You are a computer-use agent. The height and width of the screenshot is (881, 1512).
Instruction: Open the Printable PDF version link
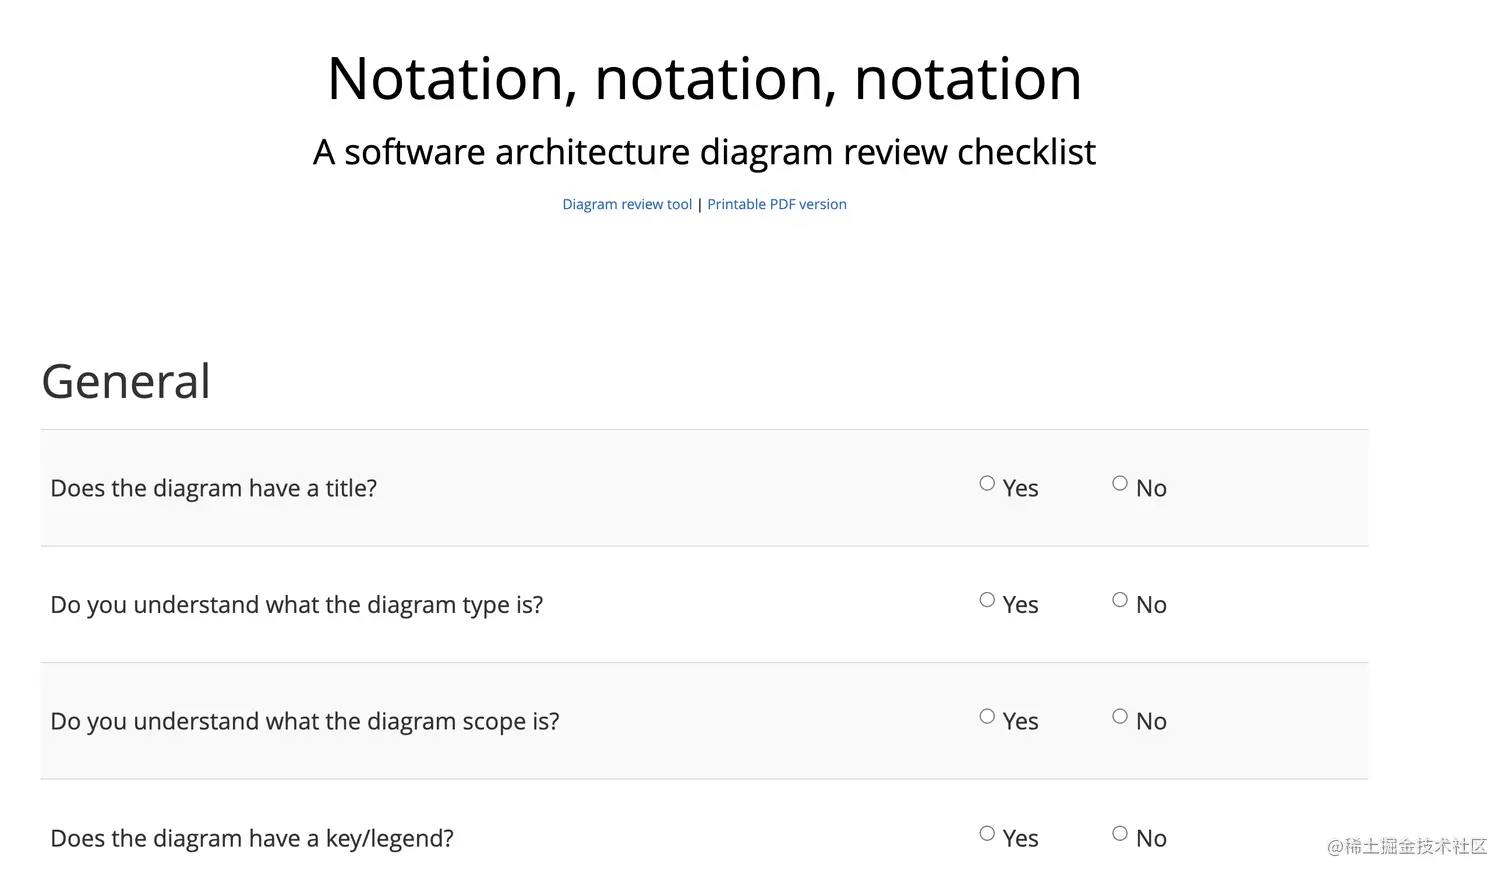pyautogui.click(x=776, y=205)
